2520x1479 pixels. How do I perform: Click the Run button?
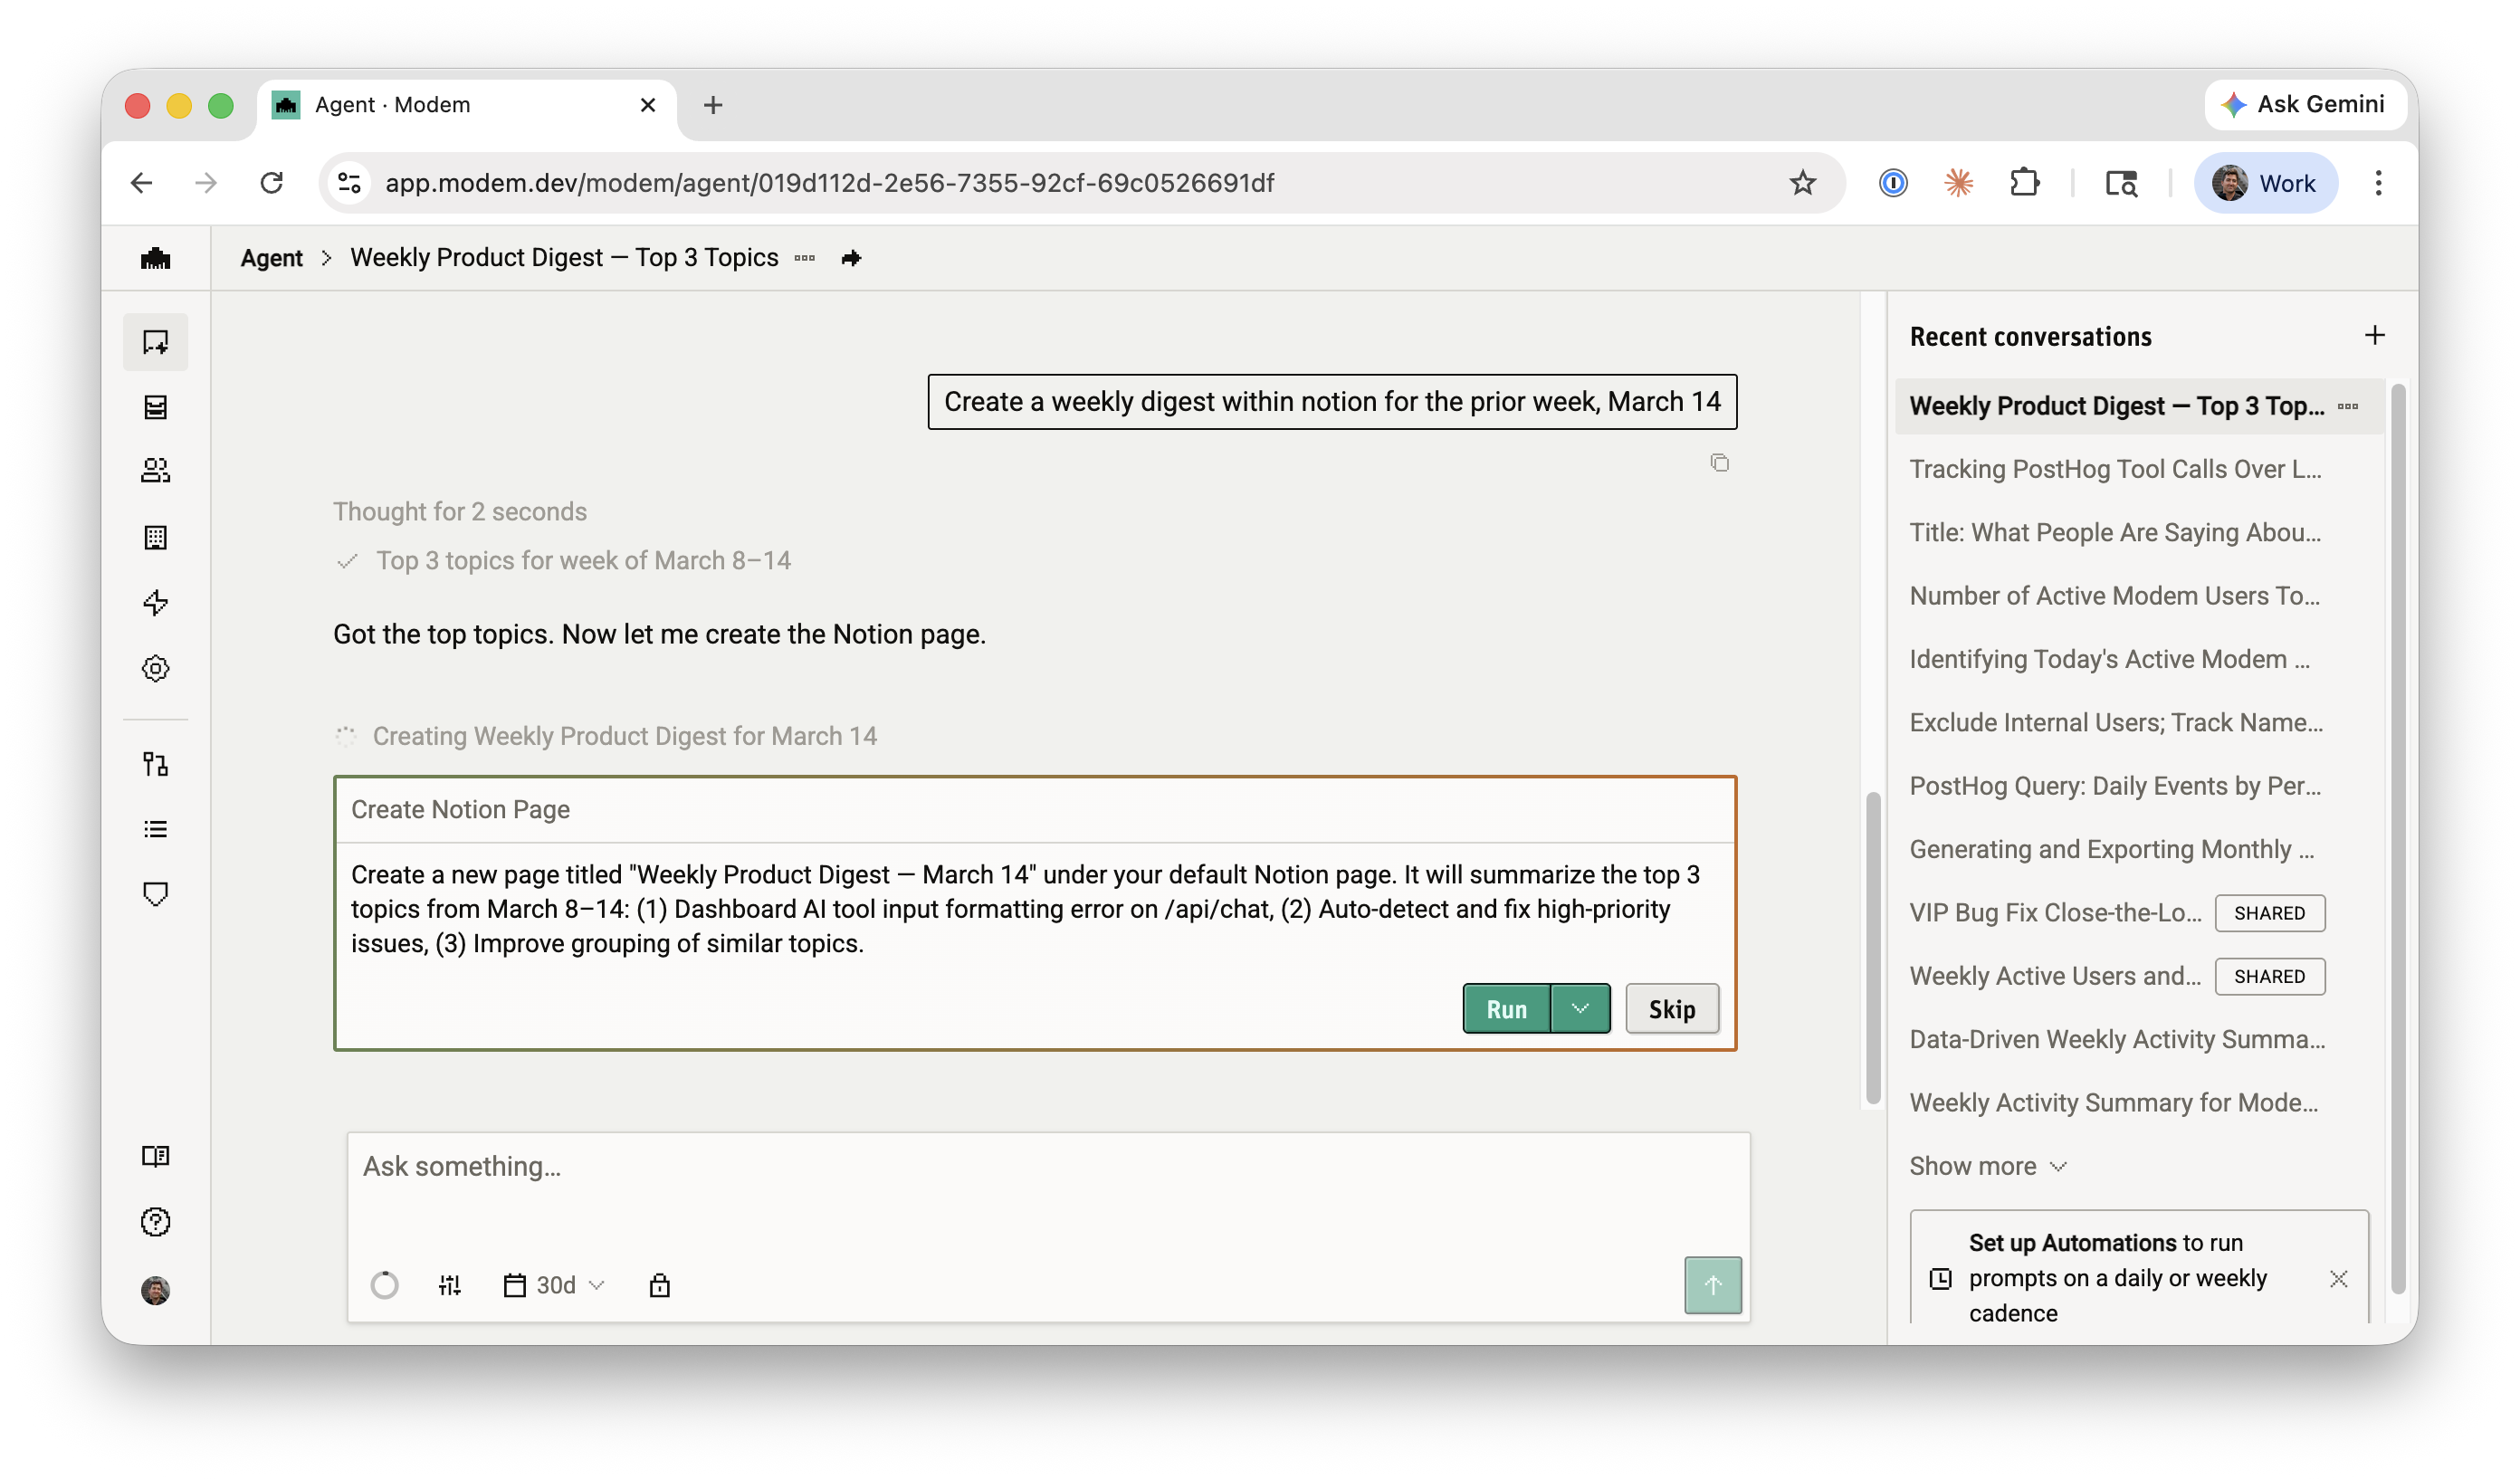click(x=1506, y=1008)
